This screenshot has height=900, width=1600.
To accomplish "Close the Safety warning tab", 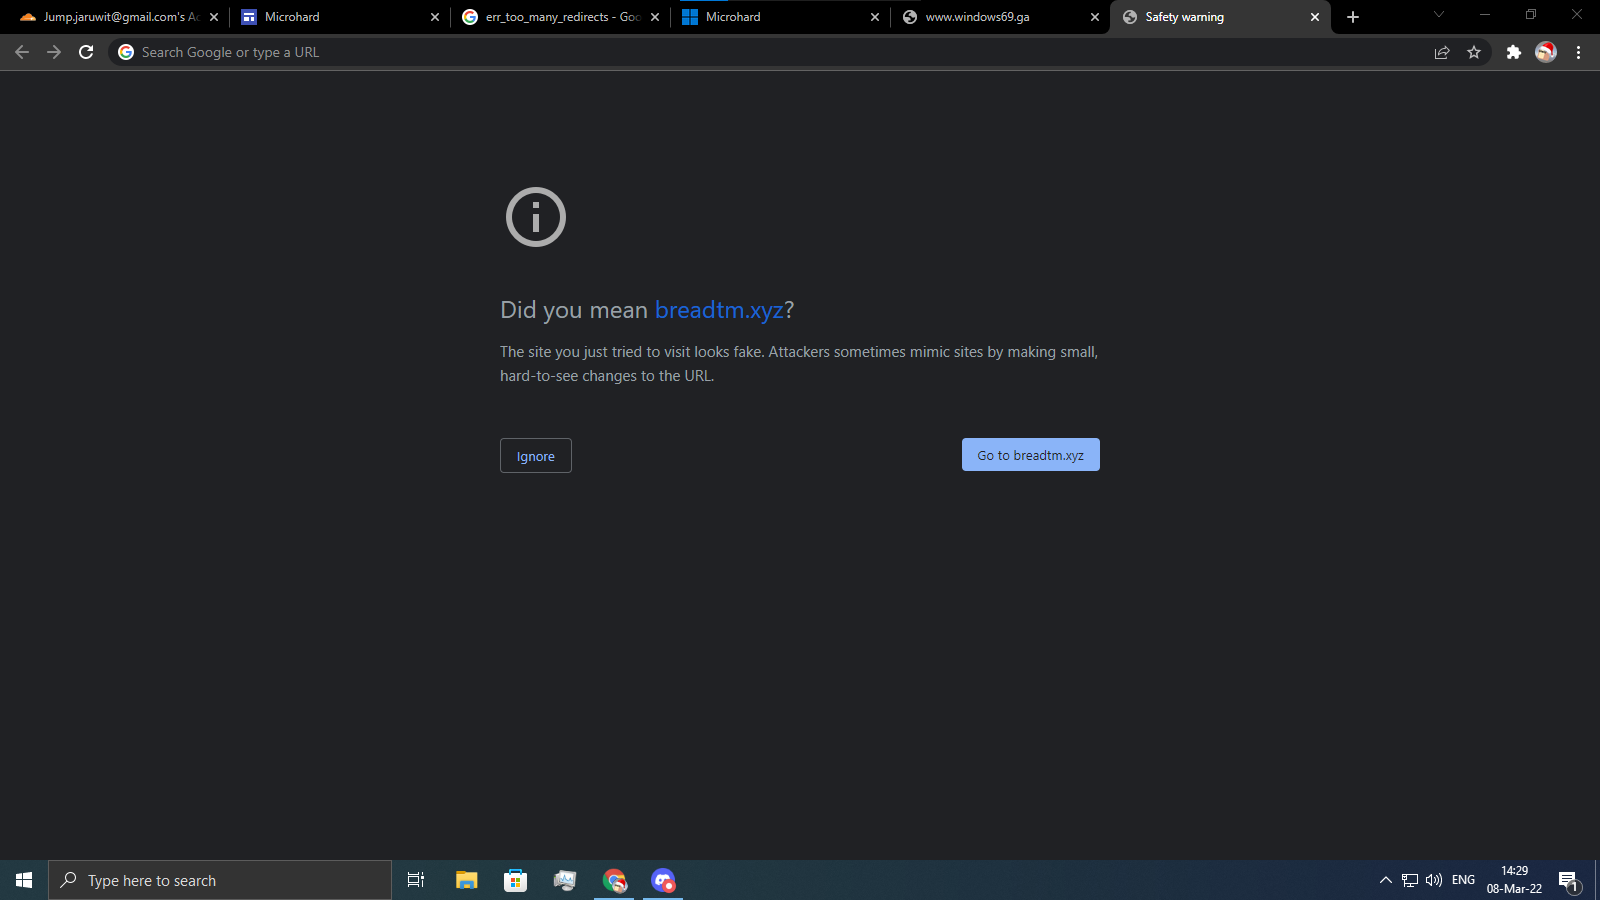I will click(1315, 17).
